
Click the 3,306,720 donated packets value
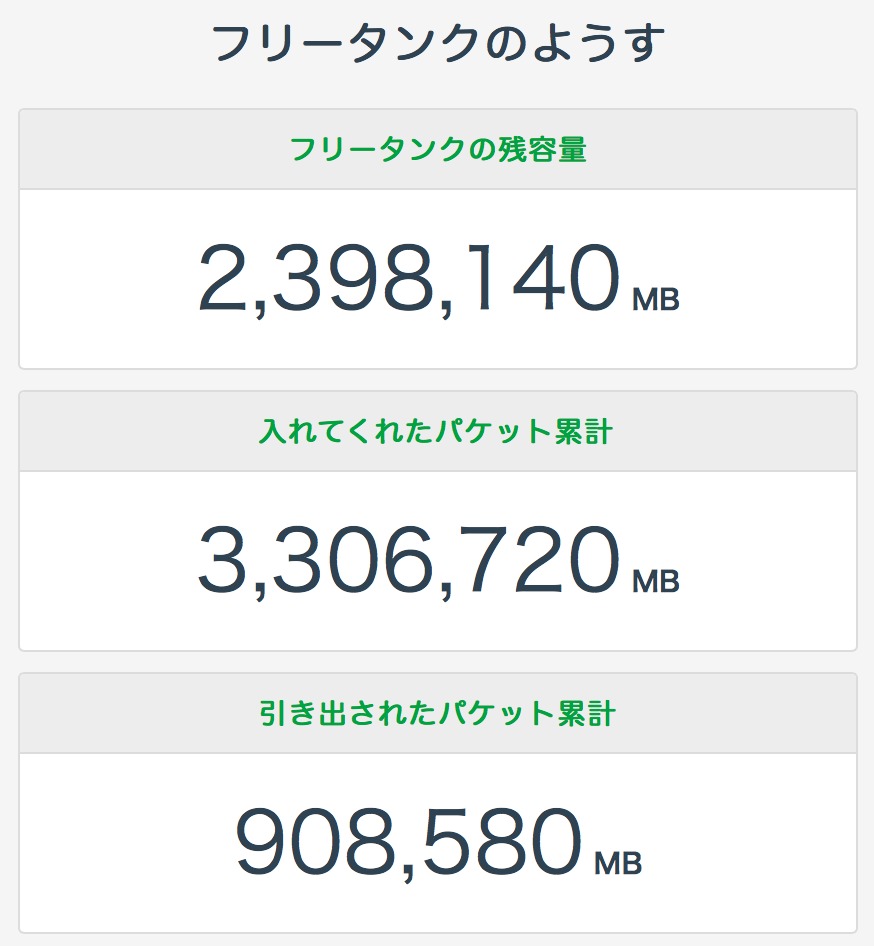408,561
